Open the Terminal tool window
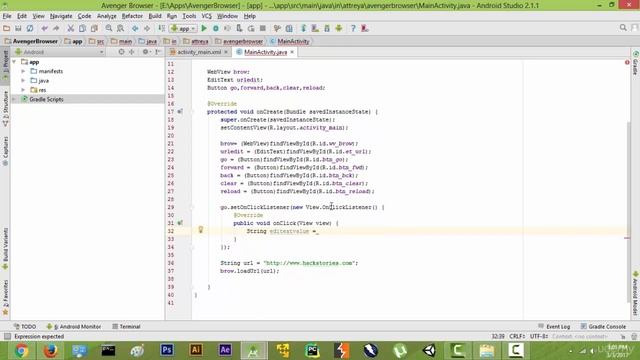640x360 pixels. coord(126,327)
